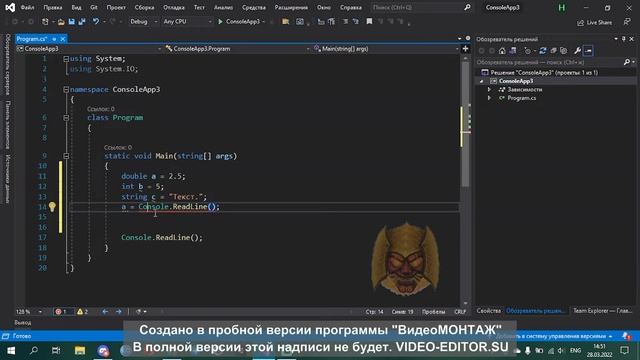Open the ConsoleApp3.Program type dropdown
The height and width of the screenshot is (360, 640).
(238, 49)
